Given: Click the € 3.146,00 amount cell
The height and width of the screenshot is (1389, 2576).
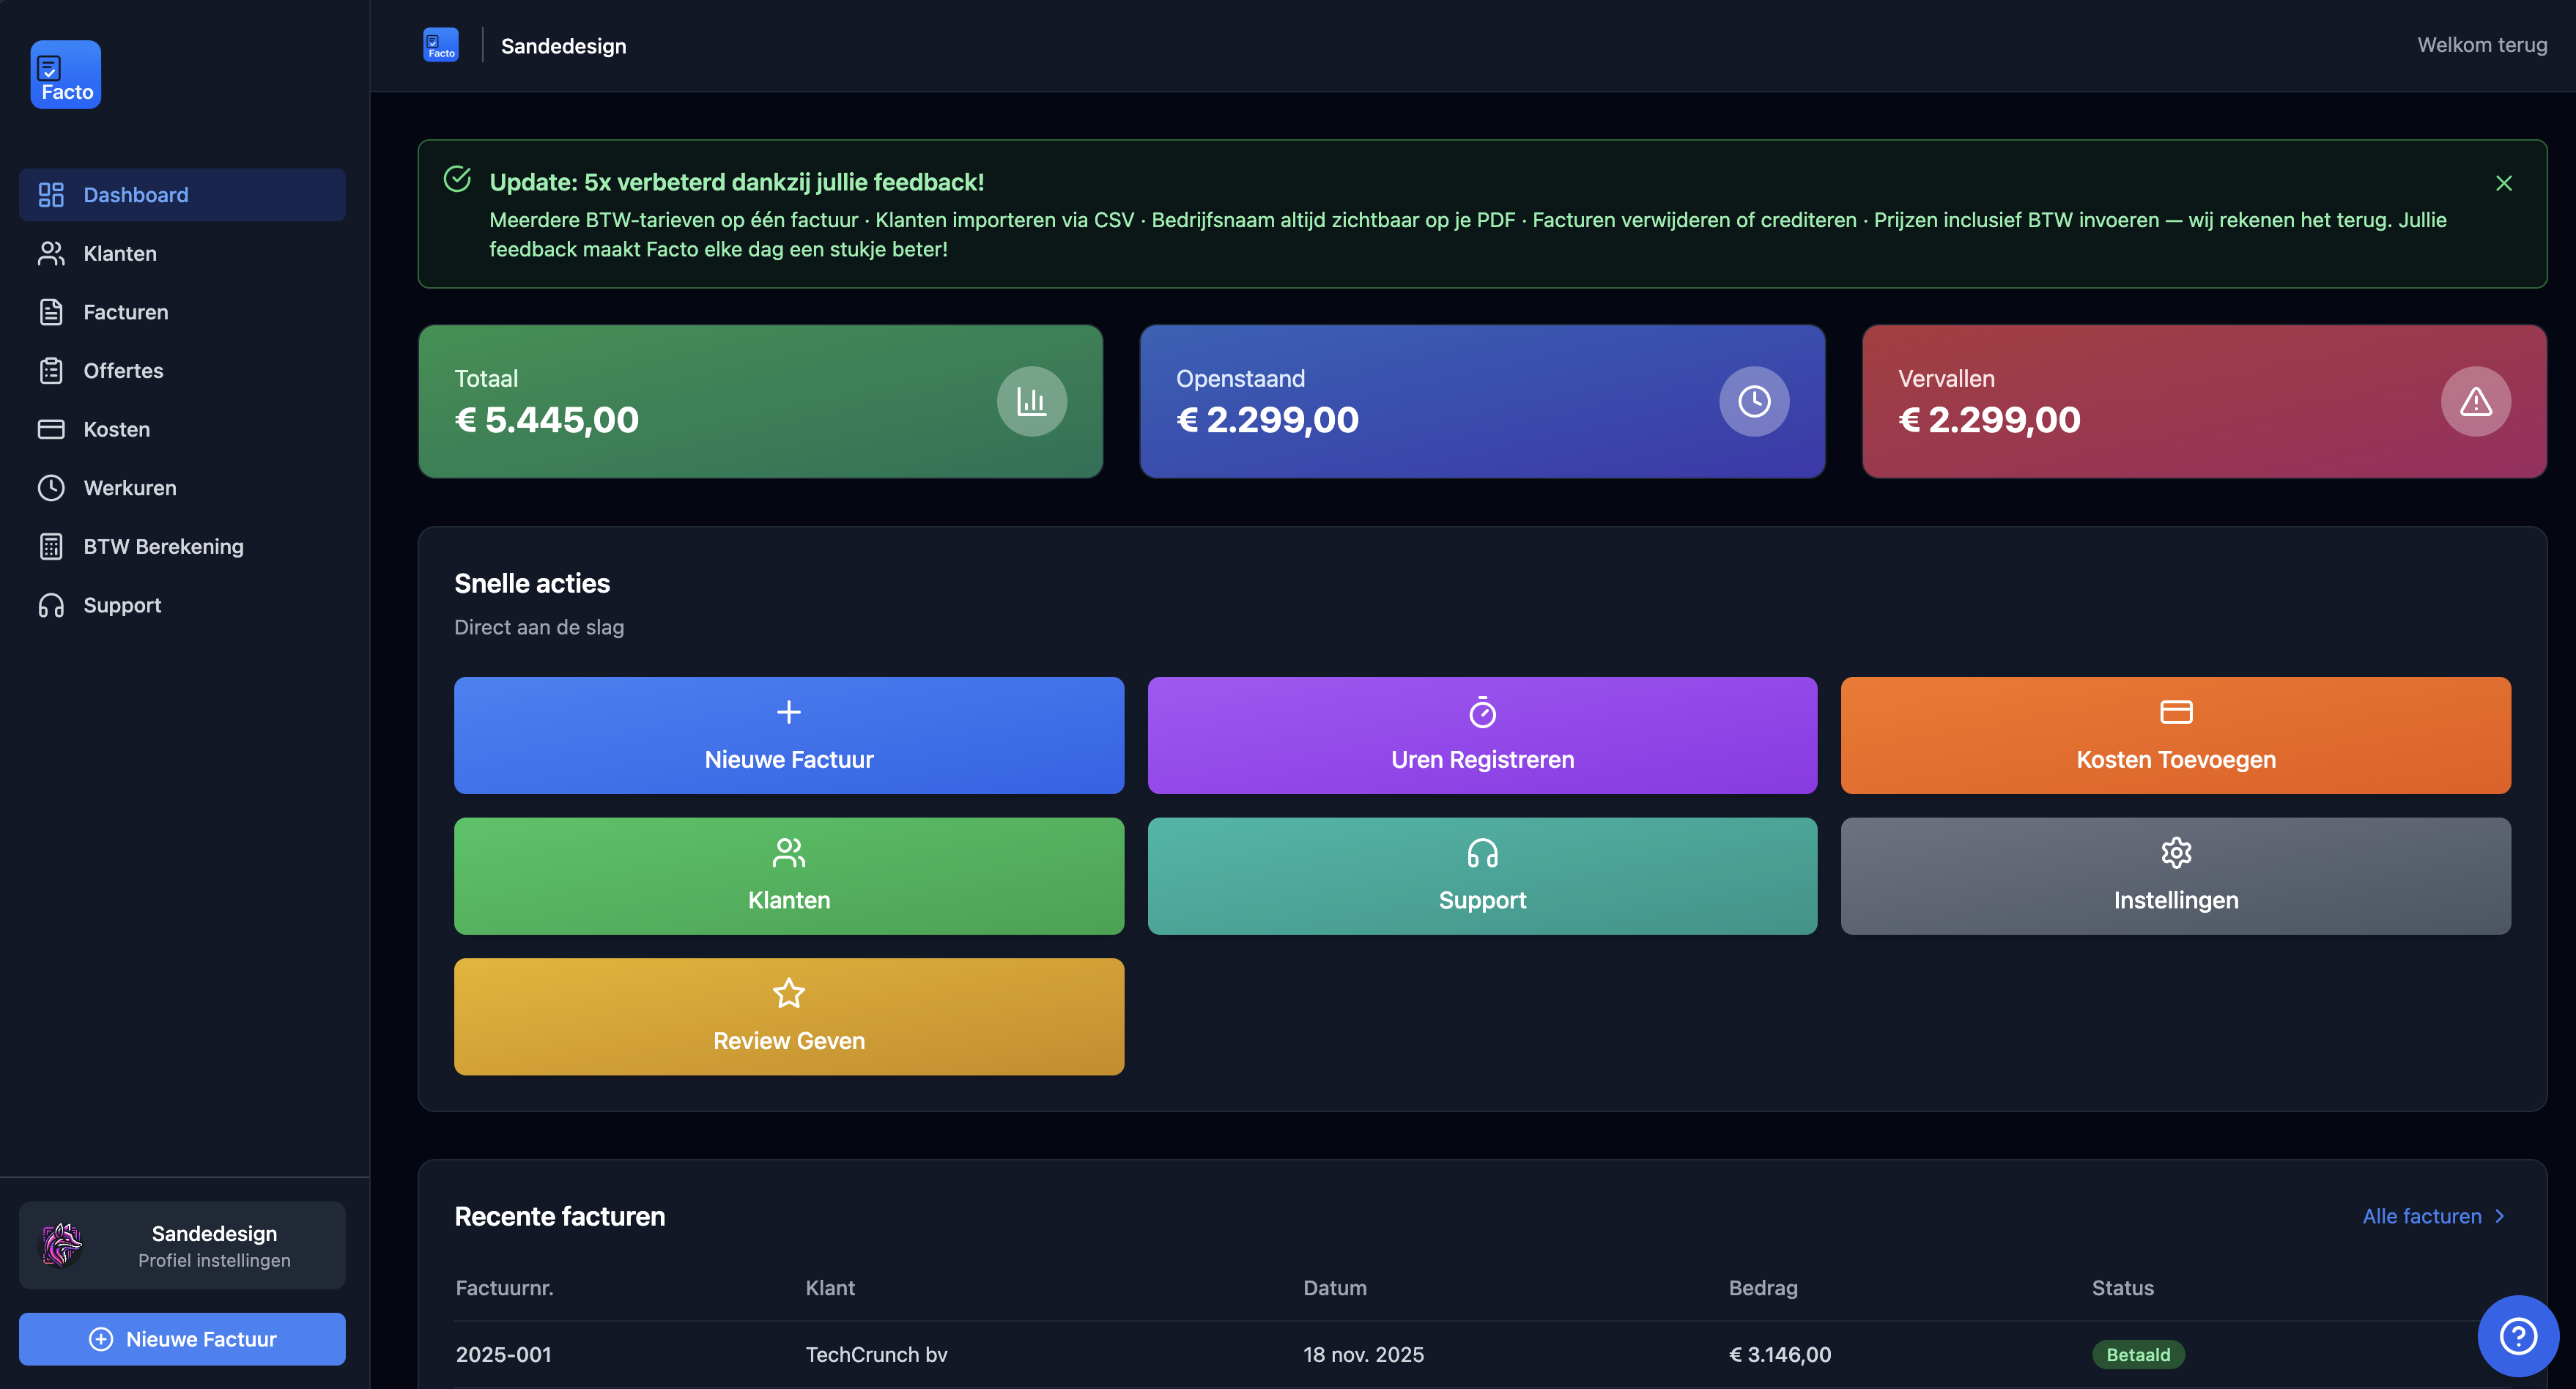Looking at the screenshot, I should pos(1780,1355).
